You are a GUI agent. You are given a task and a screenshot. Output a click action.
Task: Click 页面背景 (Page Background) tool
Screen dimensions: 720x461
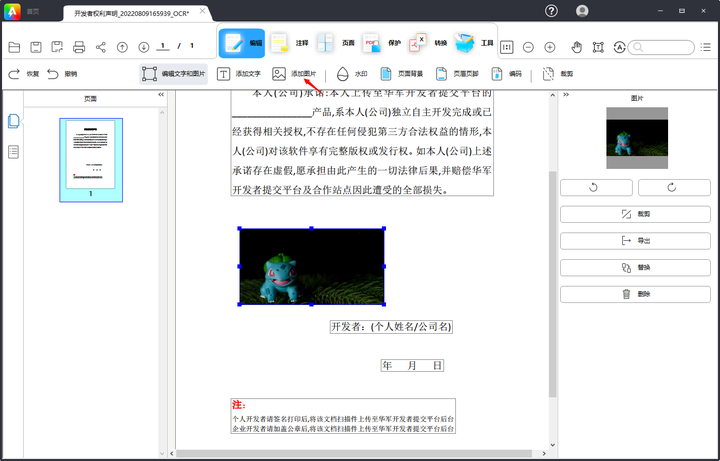(401, 74)
